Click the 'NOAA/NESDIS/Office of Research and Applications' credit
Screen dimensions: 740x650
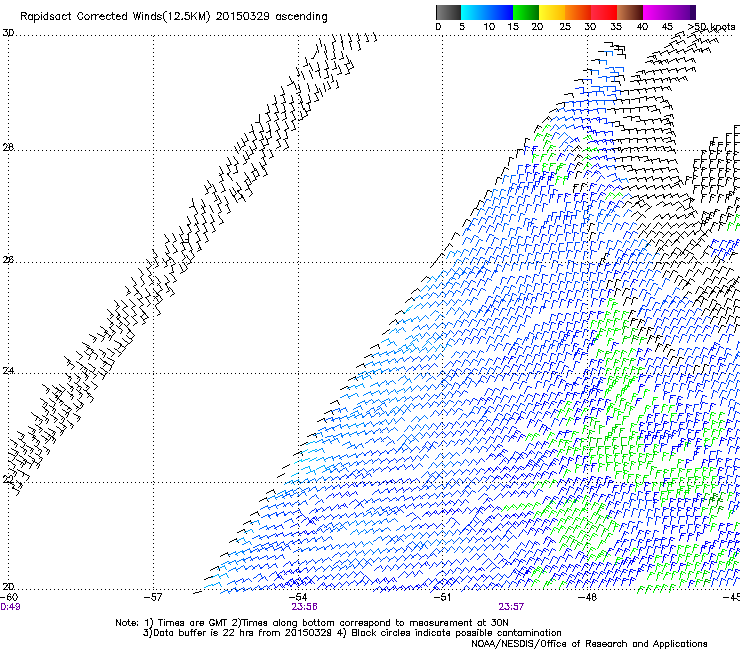tap(589, 644)
